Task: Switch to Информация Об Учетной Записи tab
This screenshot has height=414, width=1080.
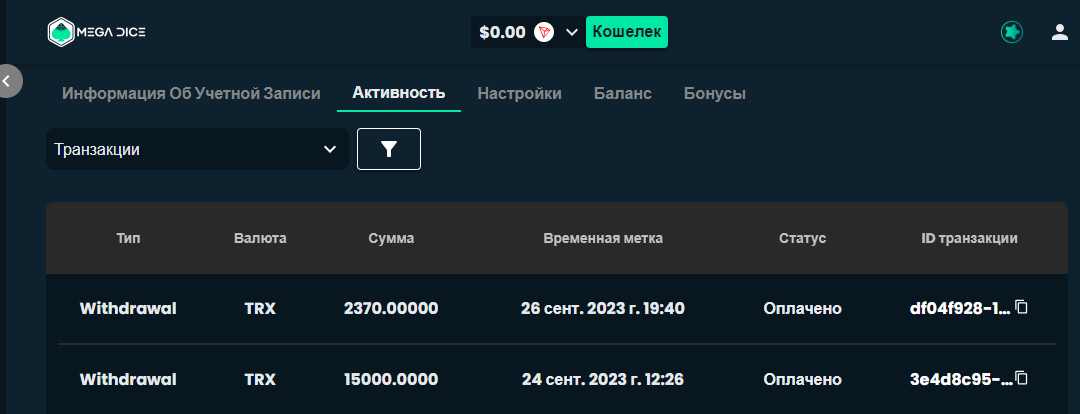Action: pos(191,93)
